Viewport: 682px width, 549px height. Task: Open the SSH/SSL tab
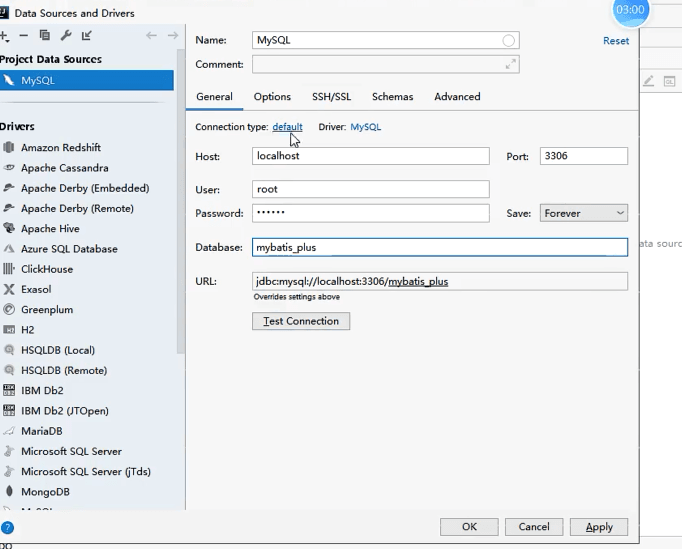pyautogui.click(x=331, y=97)
